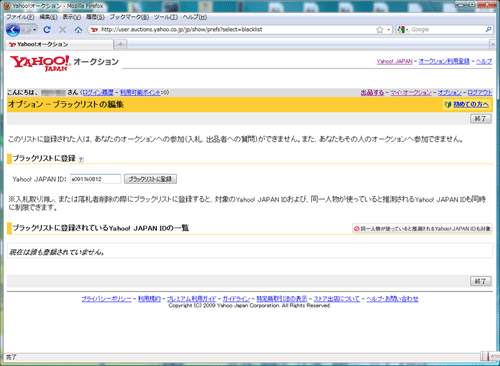Open the ヘルプ link in the page header
Viewport: 500px width, 366px height.
point(484,61)
